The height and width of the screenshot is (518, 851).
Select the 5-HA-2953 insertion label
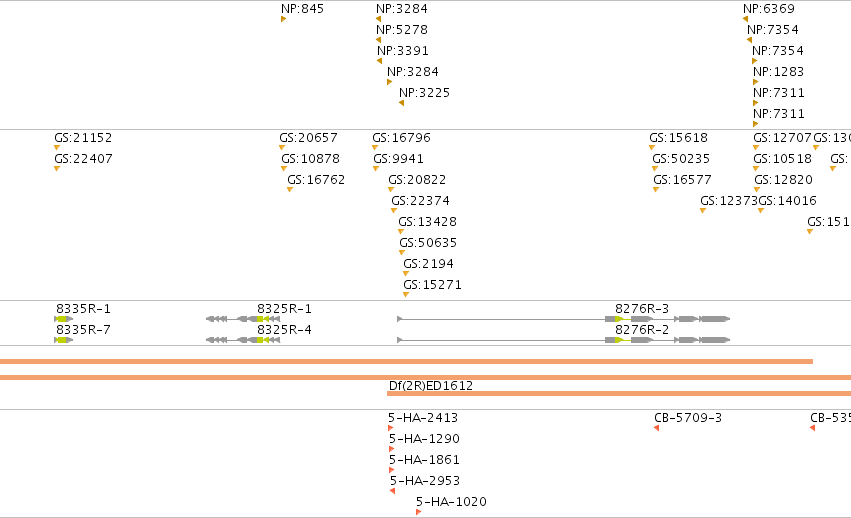click(425, 481)
